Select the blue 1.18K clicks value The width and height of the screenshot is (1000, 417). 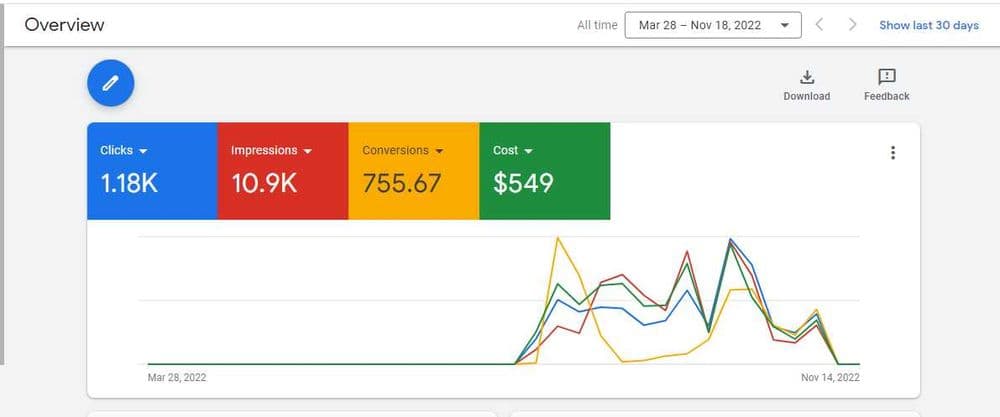(x=129, y=184)
